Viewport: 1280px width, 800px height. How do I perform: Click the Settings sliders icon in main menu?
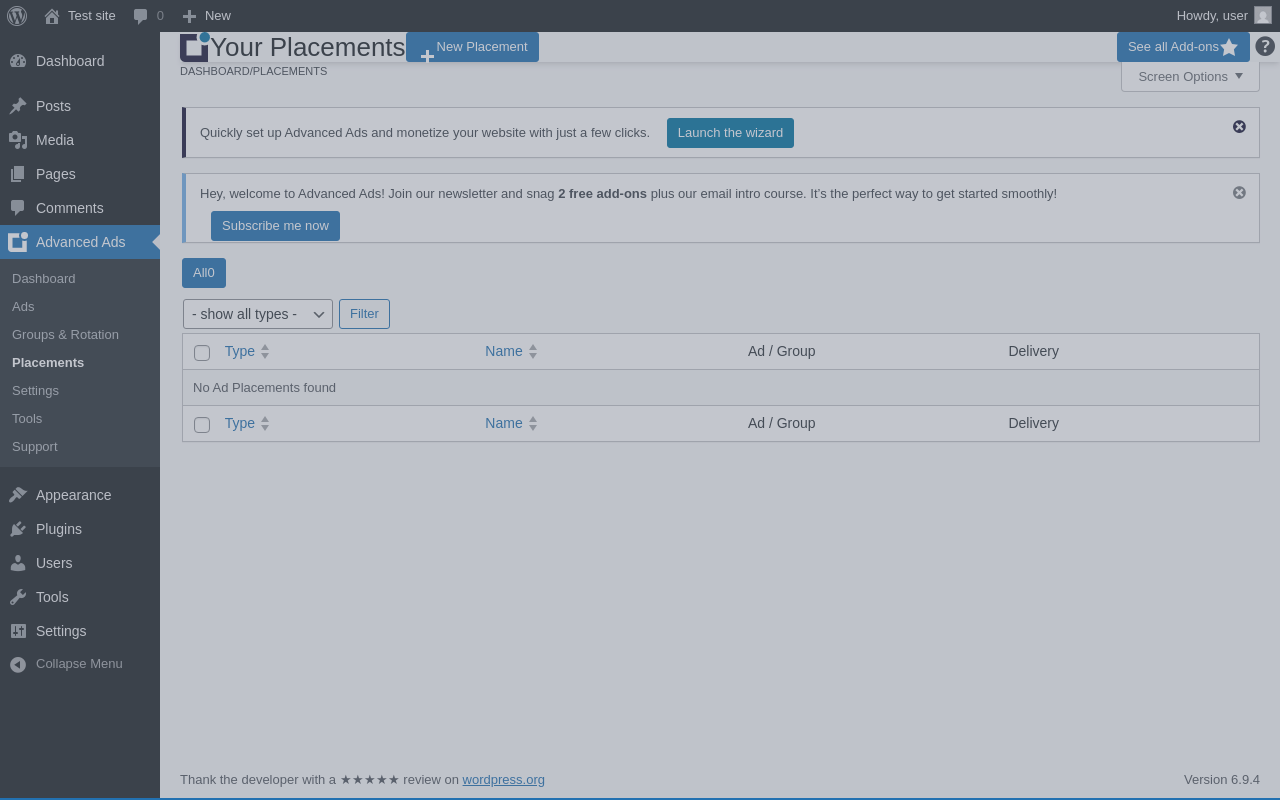[18, 631]
